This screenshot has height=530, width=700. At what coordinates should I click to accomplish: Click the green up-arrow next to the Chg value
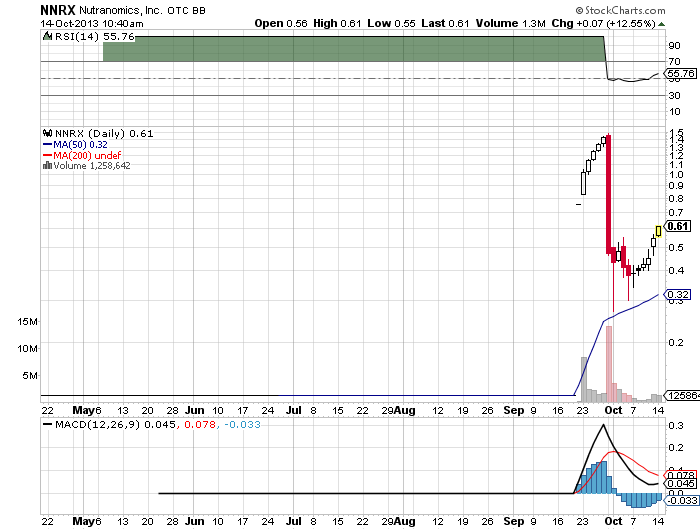[x=662, y=24]
